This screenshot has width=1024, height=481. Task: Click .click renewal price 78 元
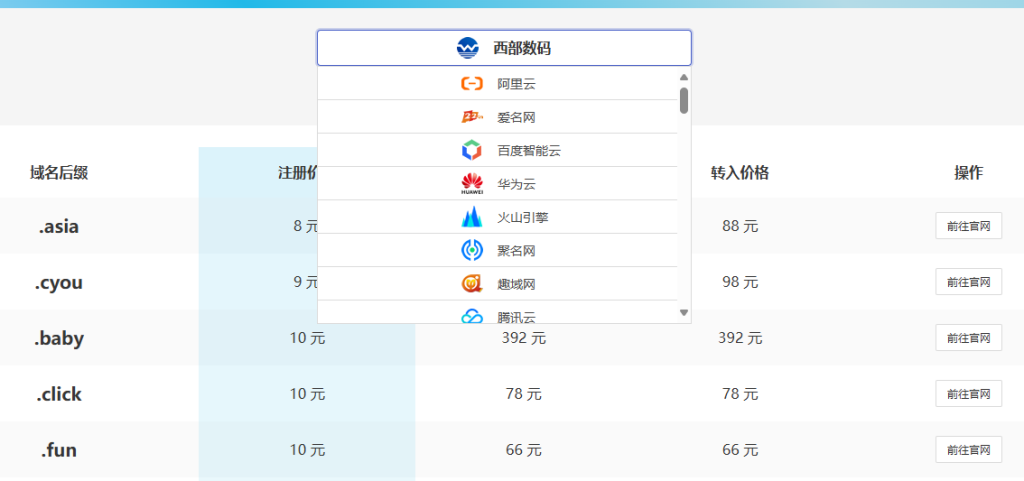click(x=524, y=394)
